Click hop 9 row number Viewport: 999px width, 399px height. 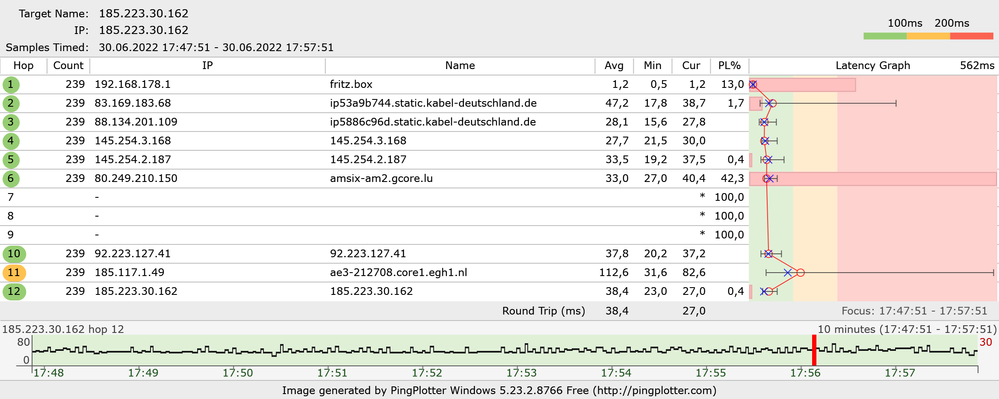click(10, 235)
